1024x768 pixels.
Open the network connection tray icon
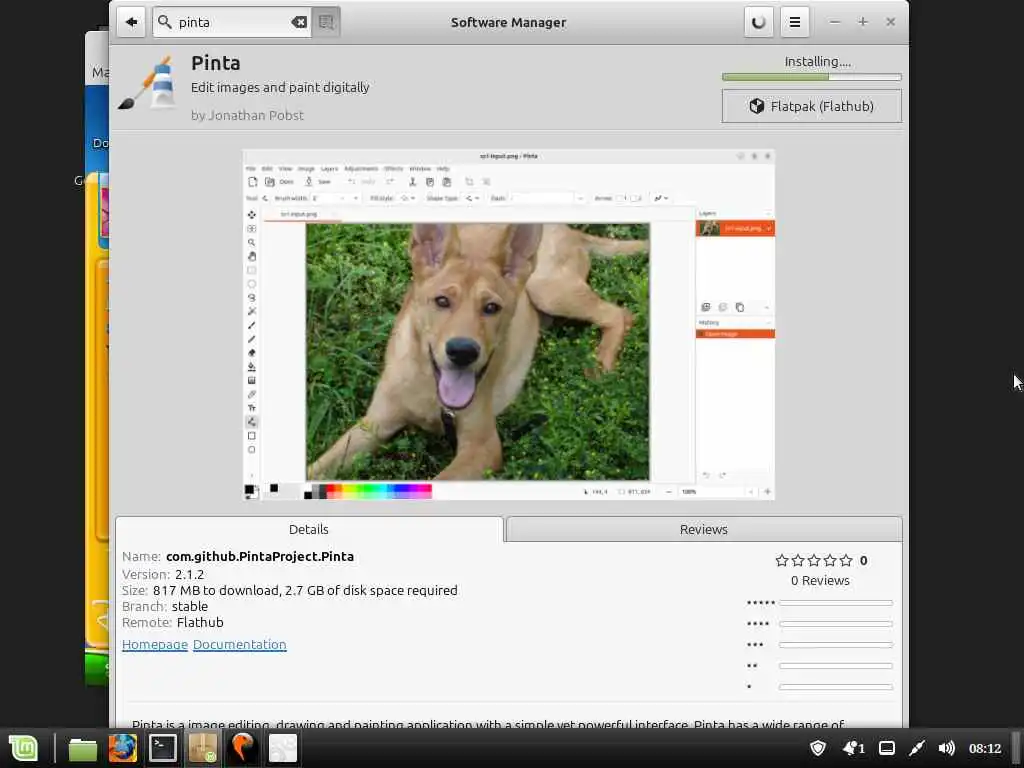[917, 748]
